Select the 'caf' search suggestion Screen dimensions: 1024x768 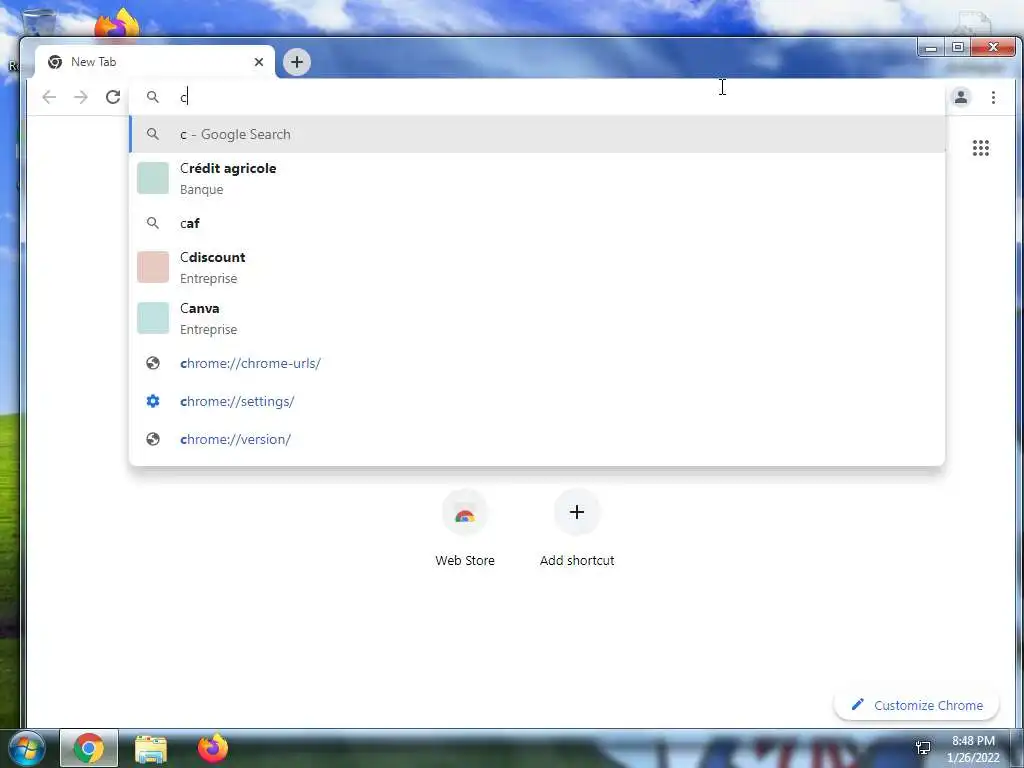coord(537,223)
